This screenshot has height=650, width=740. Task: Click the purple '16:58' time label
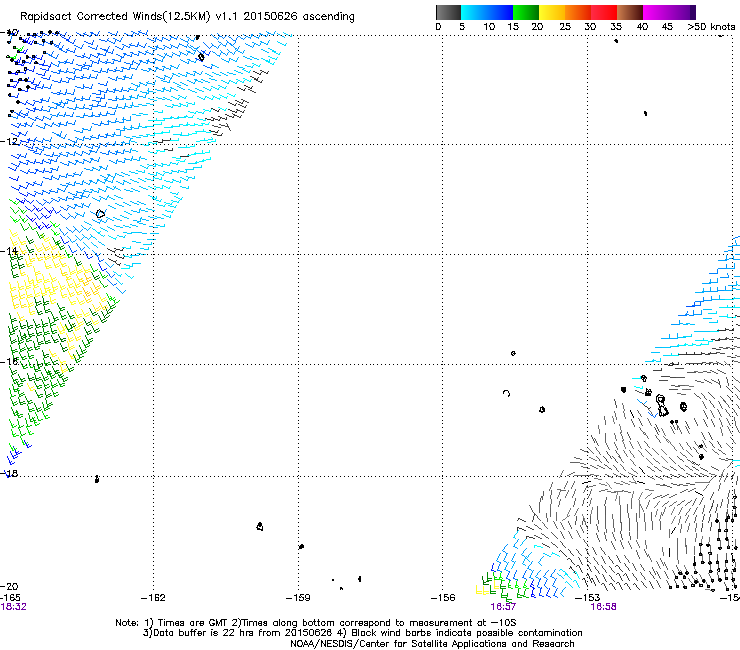coord(604,607)
